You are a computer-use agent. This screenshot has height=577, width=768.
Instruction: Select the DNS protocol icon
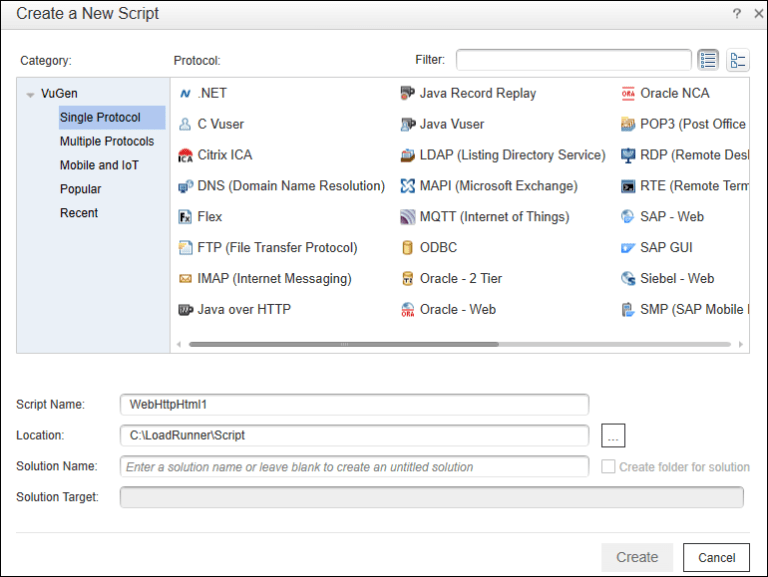tap(185, 186)
